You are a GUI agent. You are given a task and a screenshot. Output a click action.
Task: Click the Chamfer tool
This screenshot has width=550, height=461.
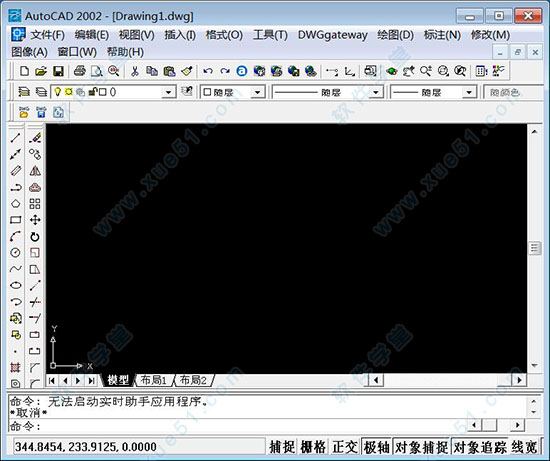(35, 367)
